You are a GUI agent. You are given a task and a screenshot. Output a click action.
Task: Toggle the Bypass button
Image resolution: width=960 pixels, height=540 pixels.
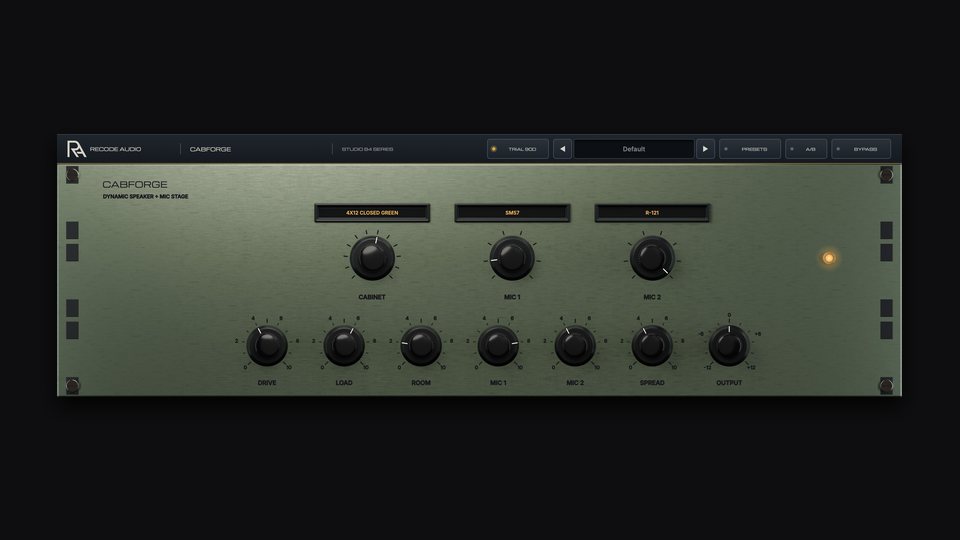click(x=861, y=149)
